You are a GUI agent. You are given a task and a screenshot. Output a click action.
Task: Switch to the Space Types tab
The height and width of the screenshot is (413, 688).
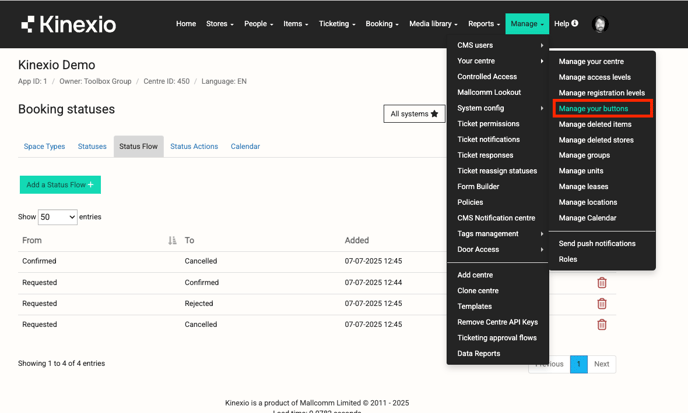coord(44,147)
